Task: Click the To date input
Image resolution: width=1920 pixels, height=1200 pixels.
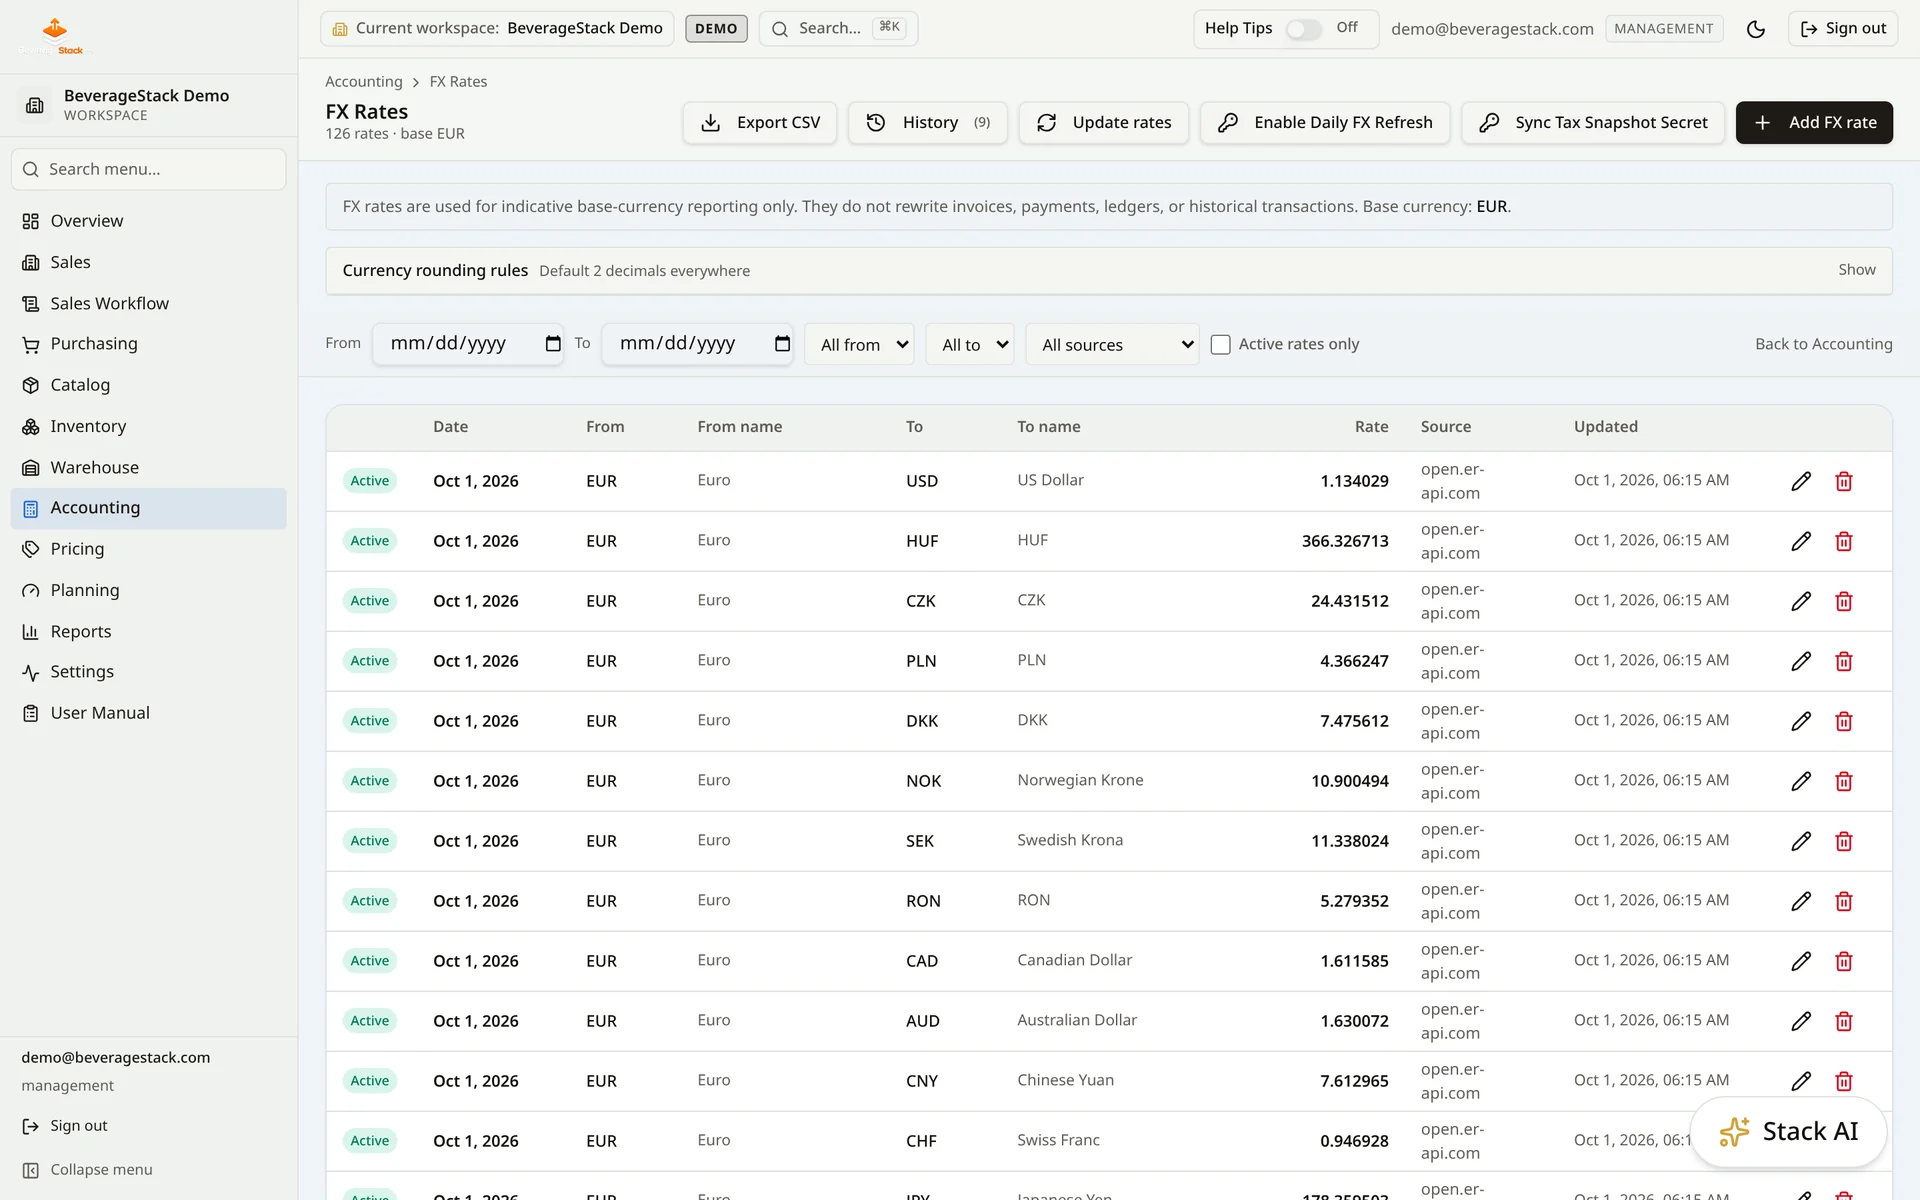Action: click(697, 344)
